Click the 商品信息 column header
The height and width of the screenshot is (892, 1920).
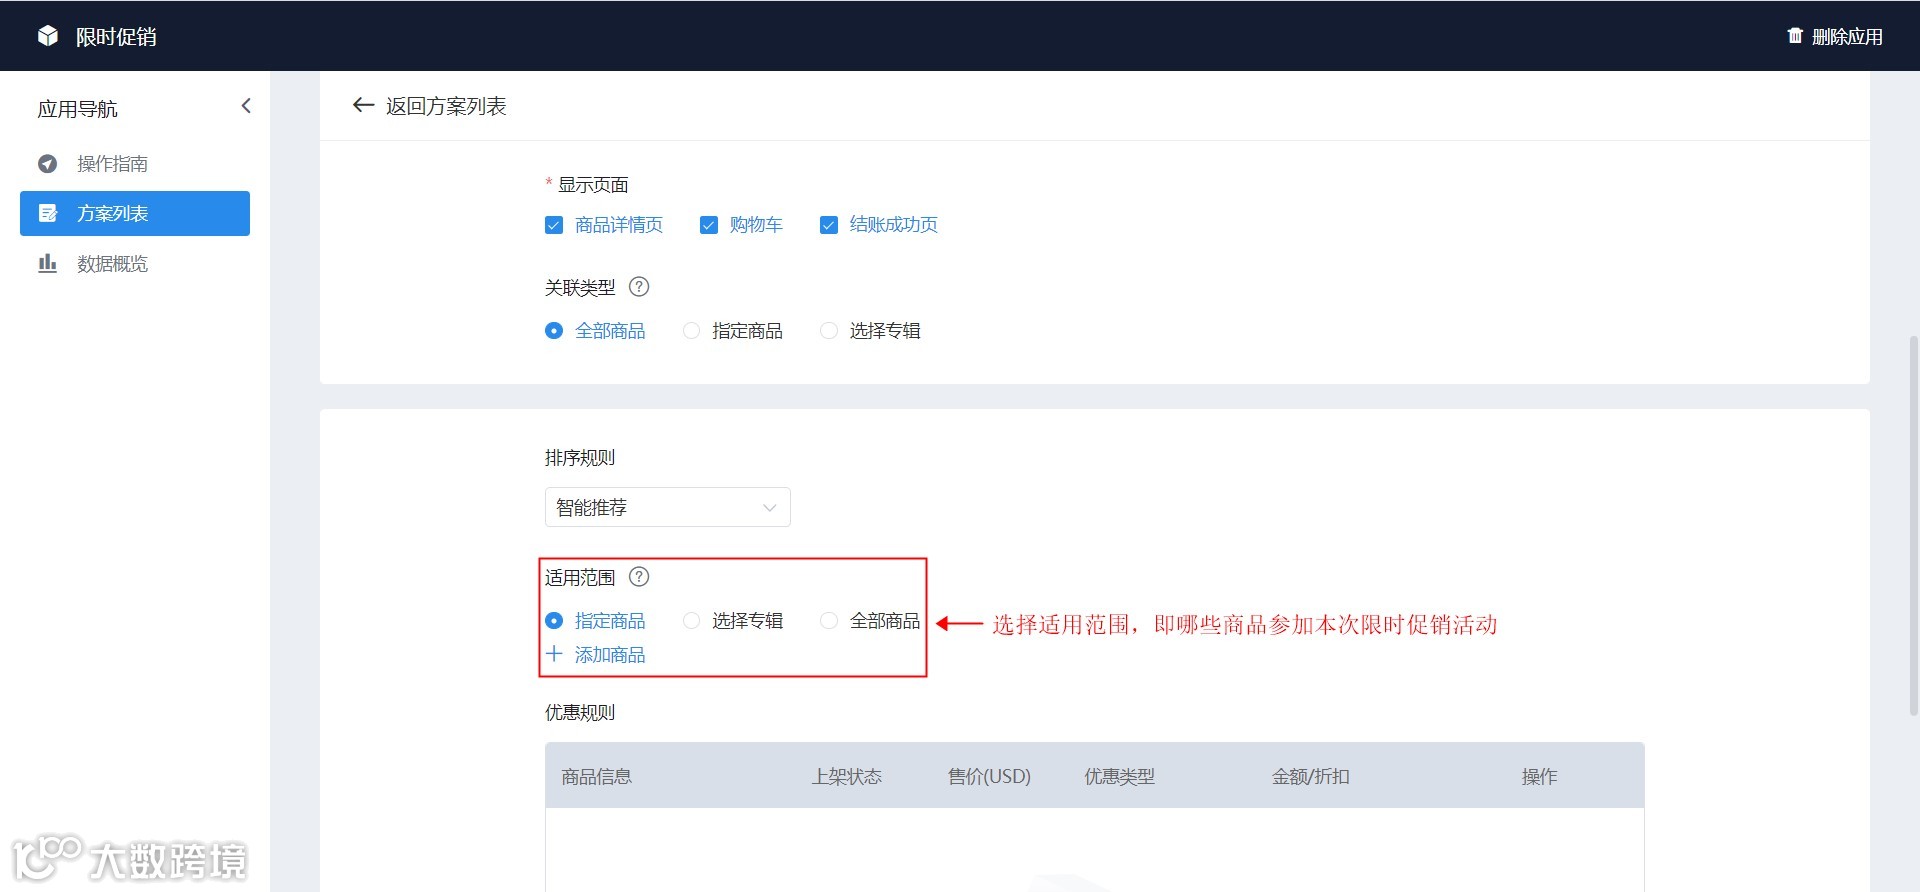pos(597,777)
